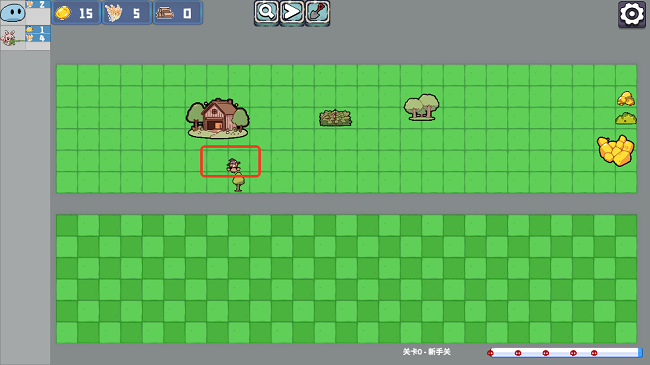Click the gold coin counter showing 15
The image size is (650, 365).
tap(76, 13)
